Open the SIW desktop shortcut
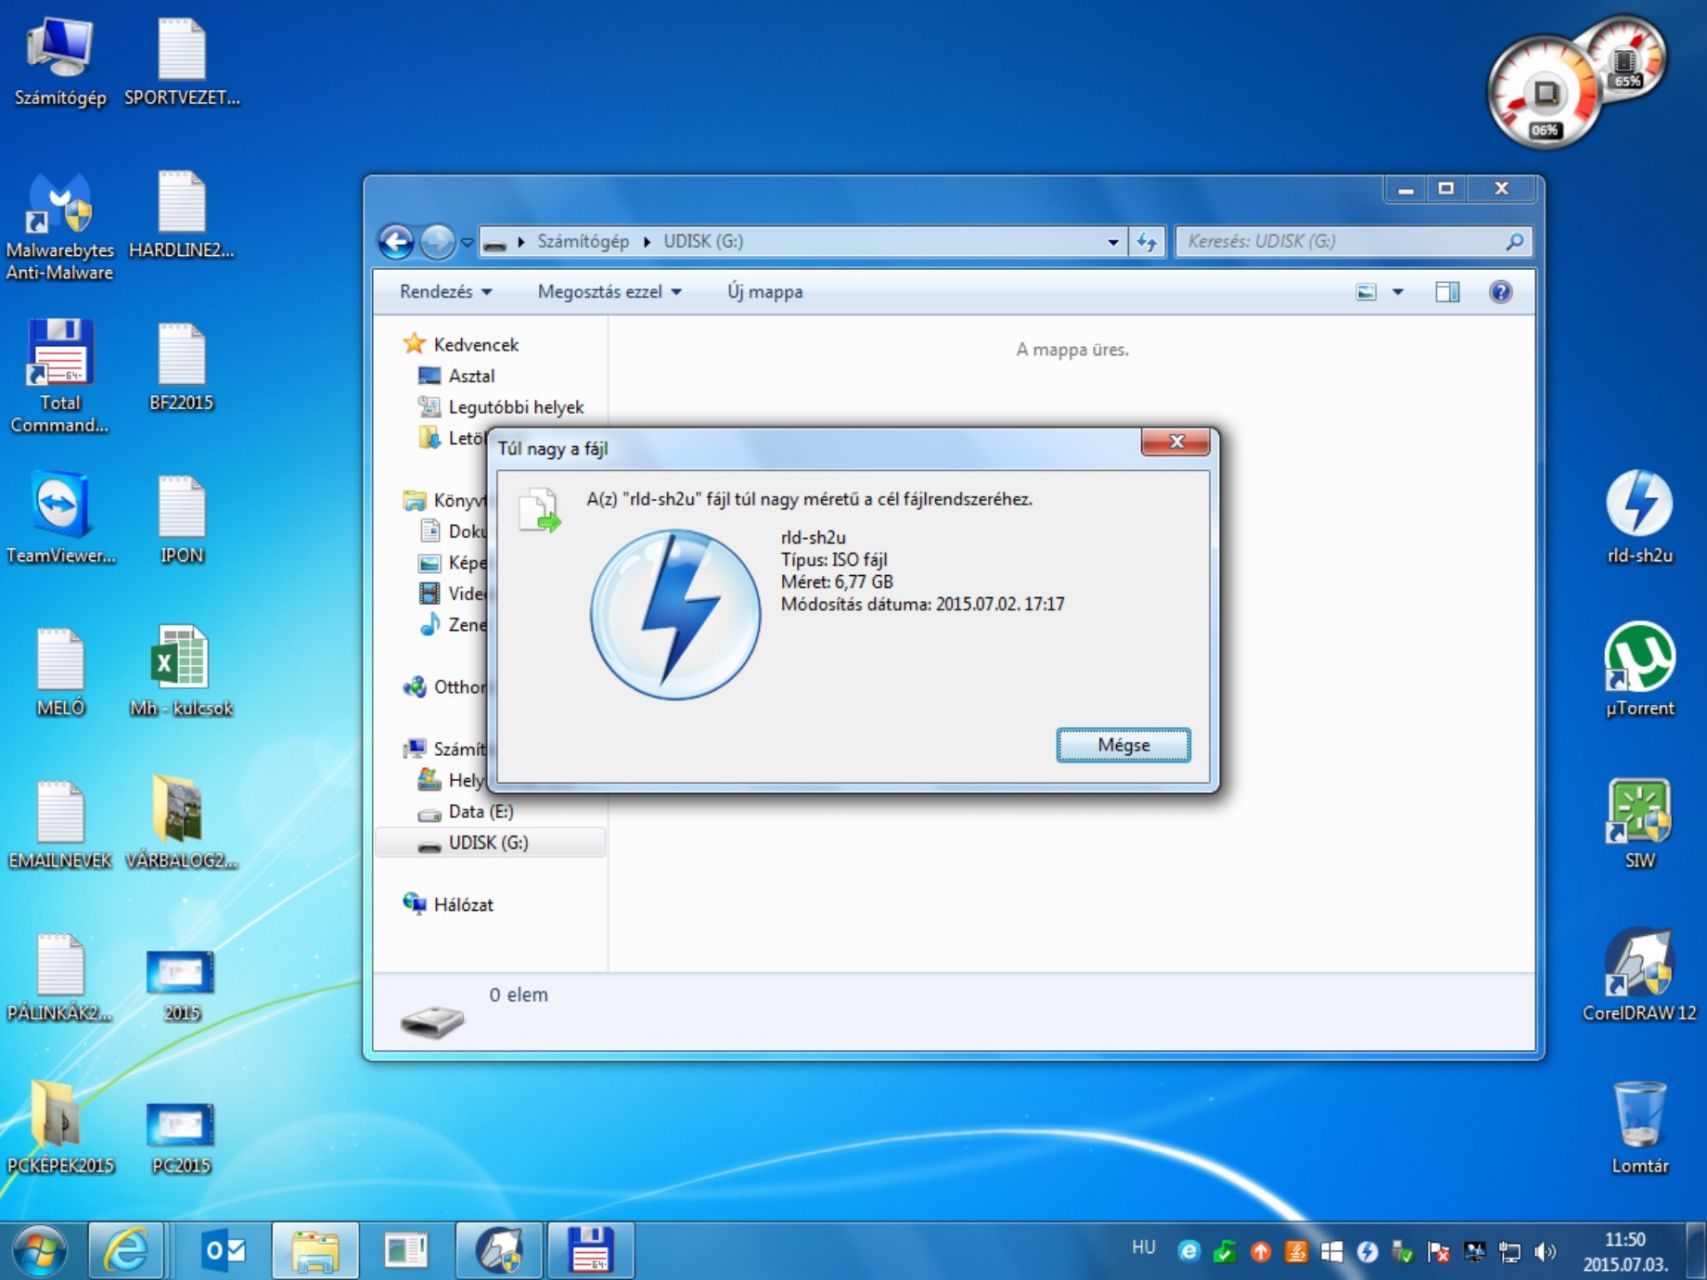 [x=1640, y=824]
